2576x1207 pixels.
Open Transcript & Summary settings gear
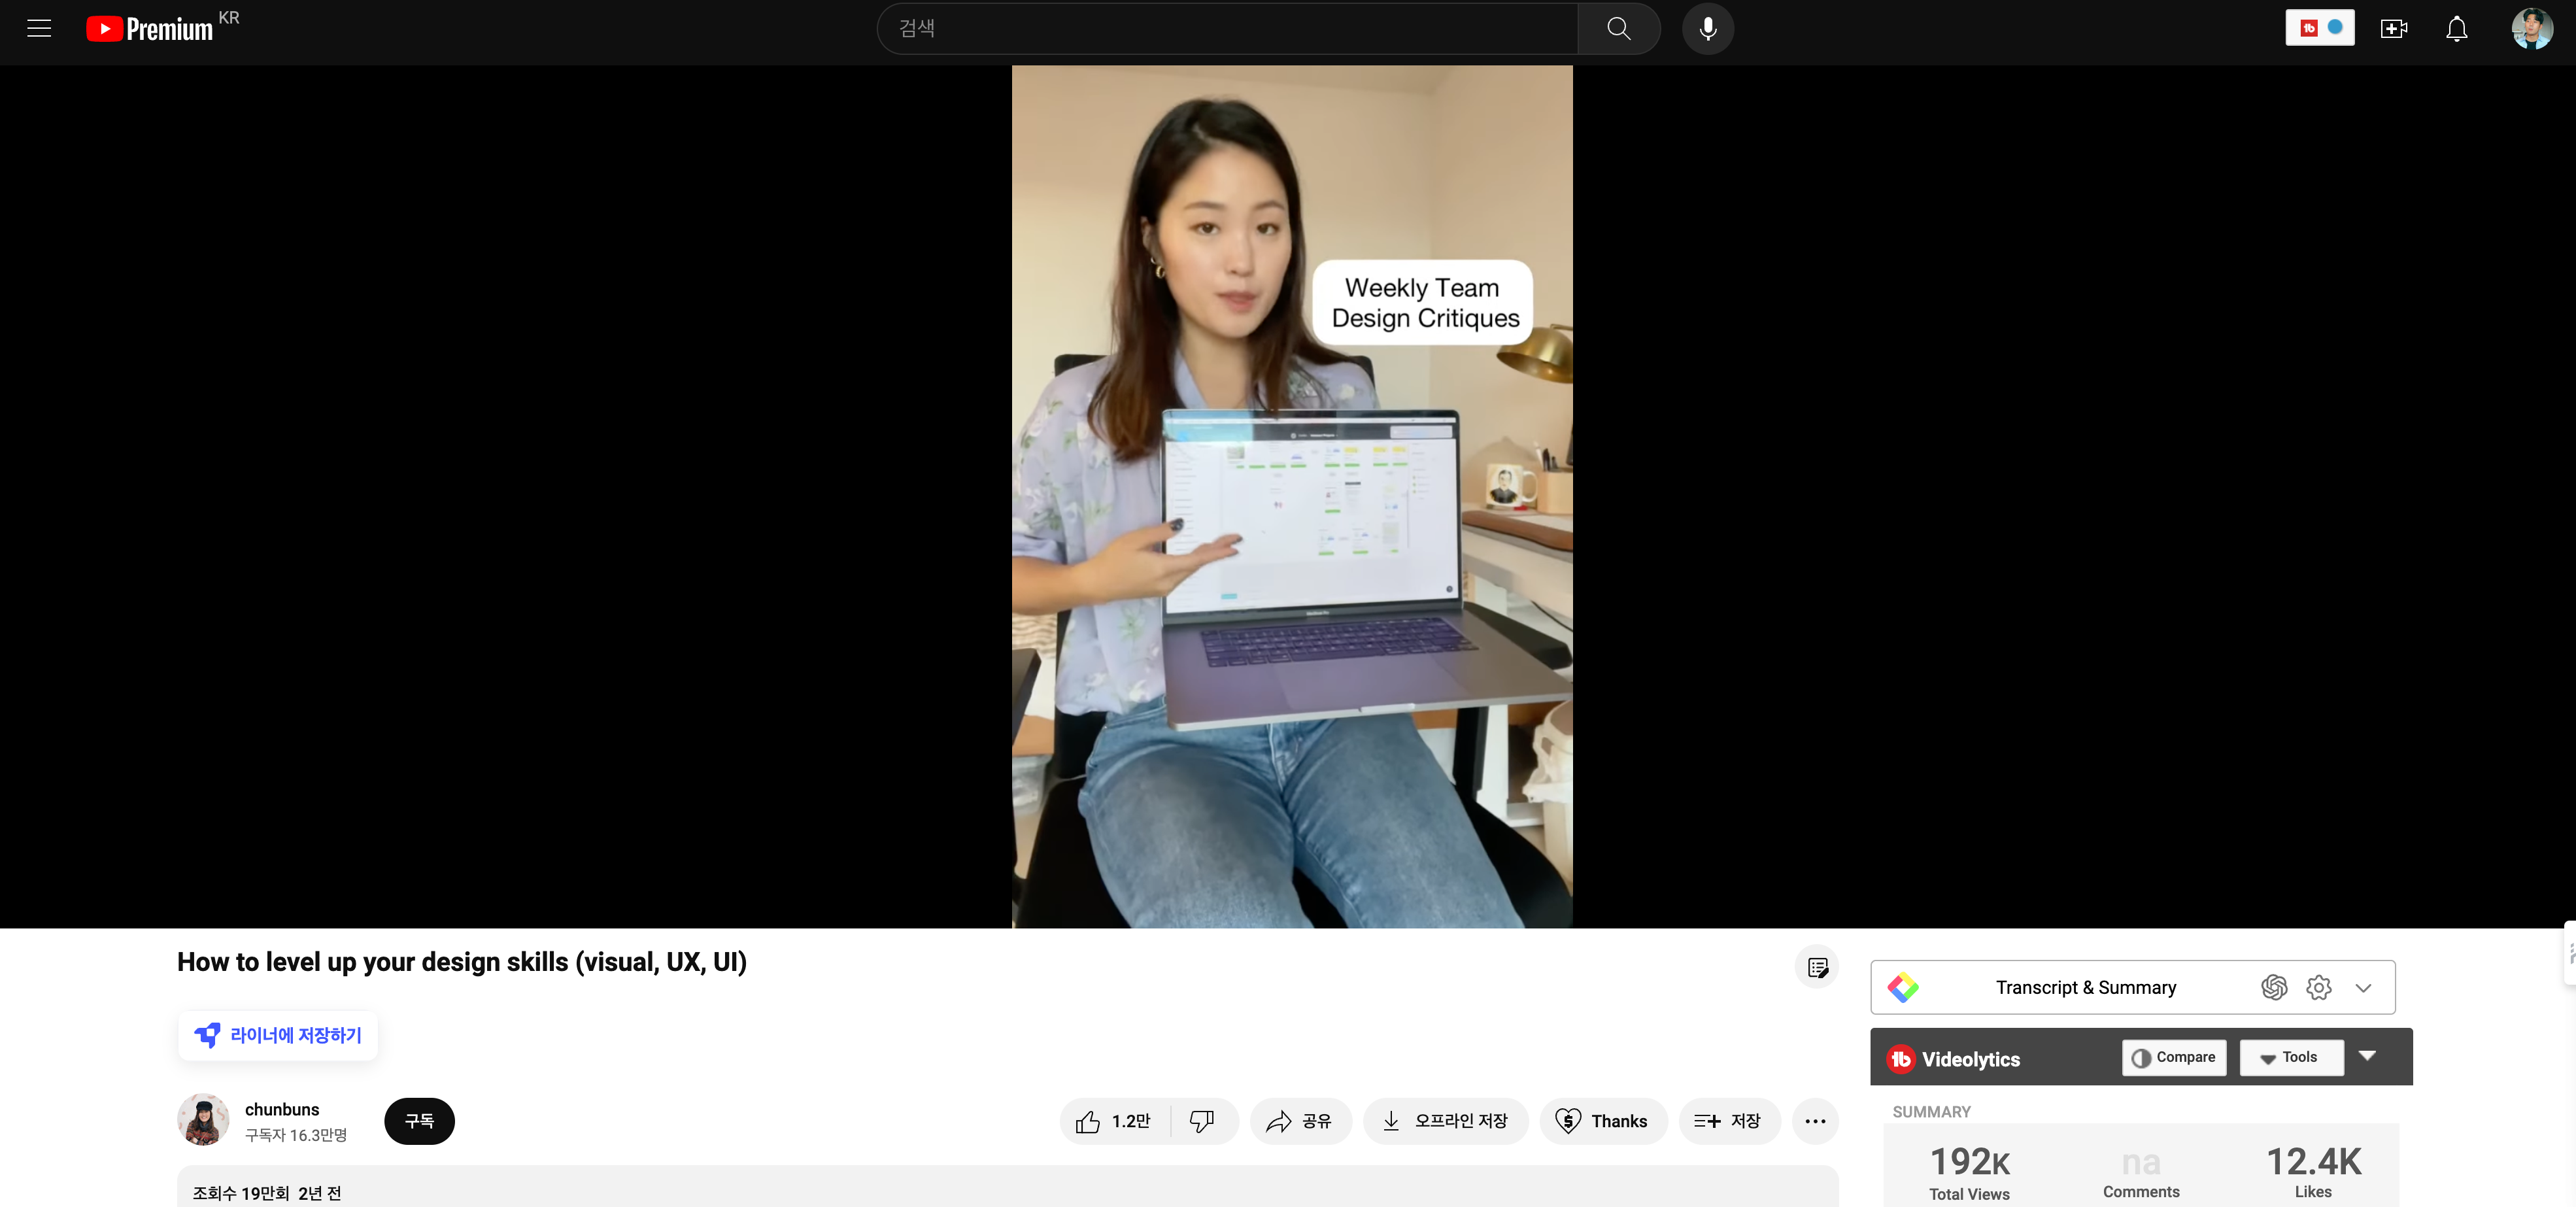click(2318, 987)
